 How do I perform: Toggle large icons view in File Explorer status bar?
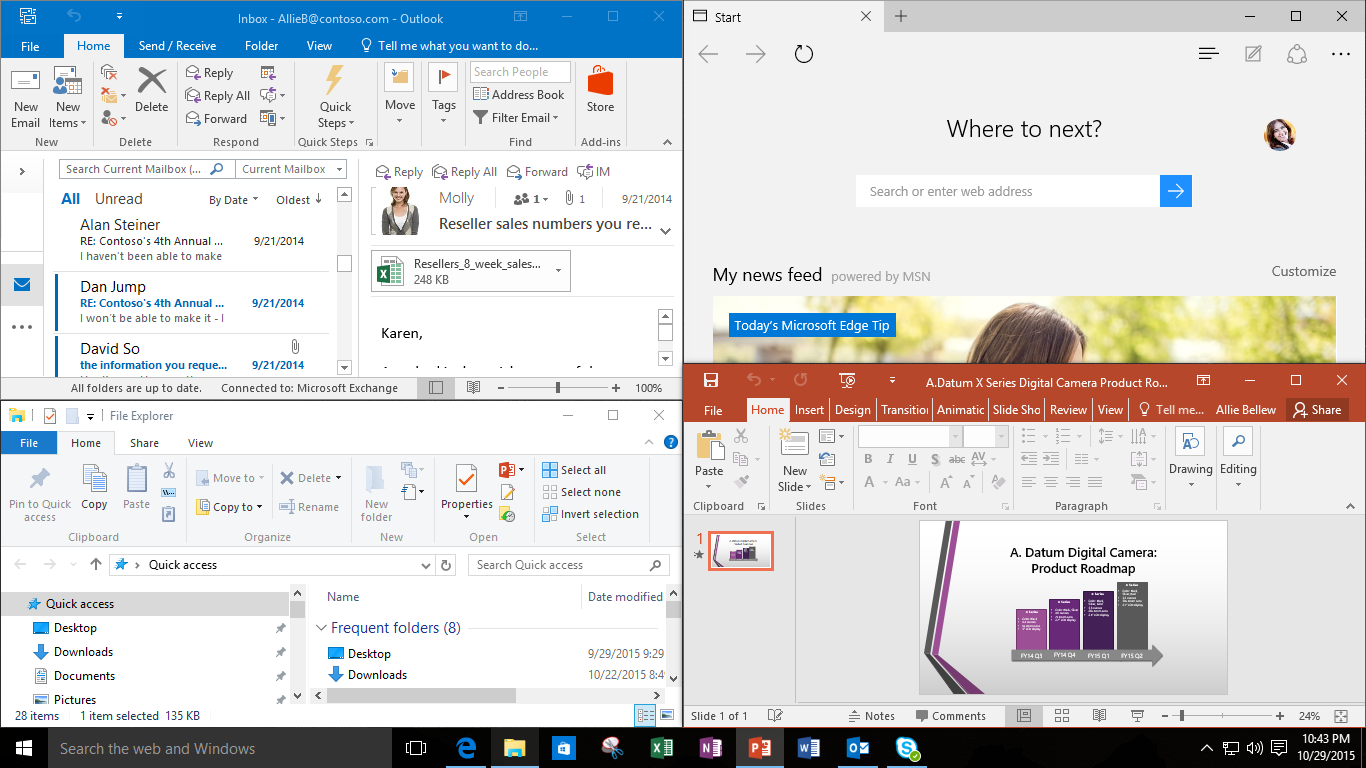667,715
